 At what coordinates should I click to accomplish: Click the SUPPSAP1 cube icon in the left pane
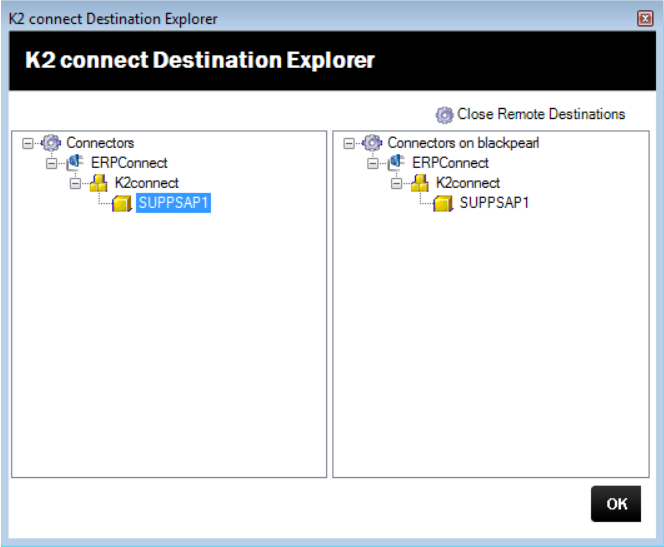[x=122, y=203]
